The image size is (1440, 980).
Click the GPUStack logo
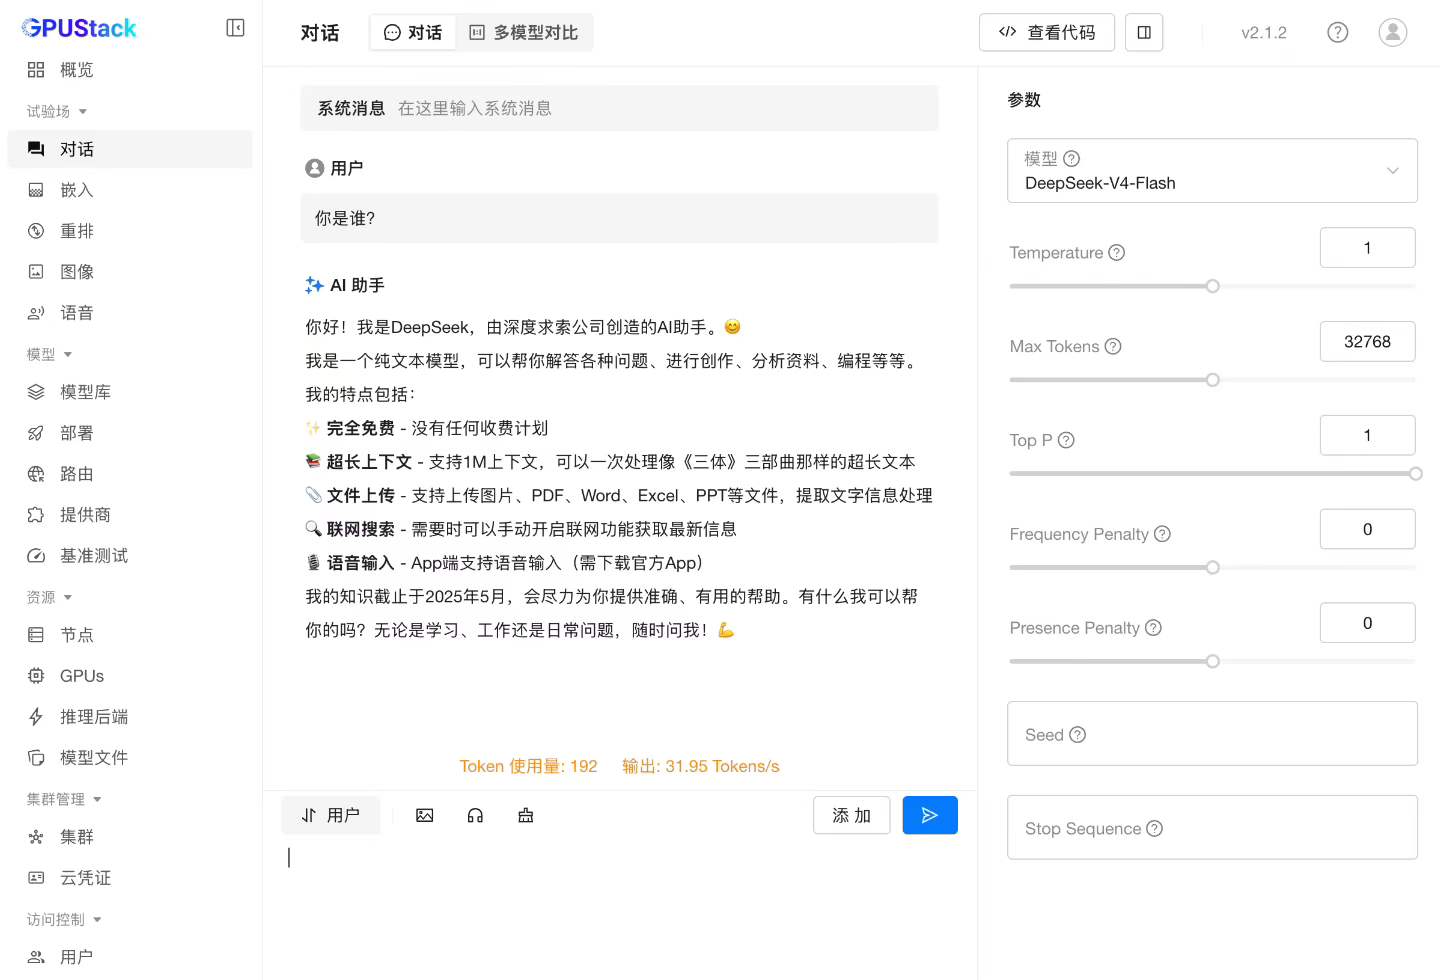click(x=79, y=28)
